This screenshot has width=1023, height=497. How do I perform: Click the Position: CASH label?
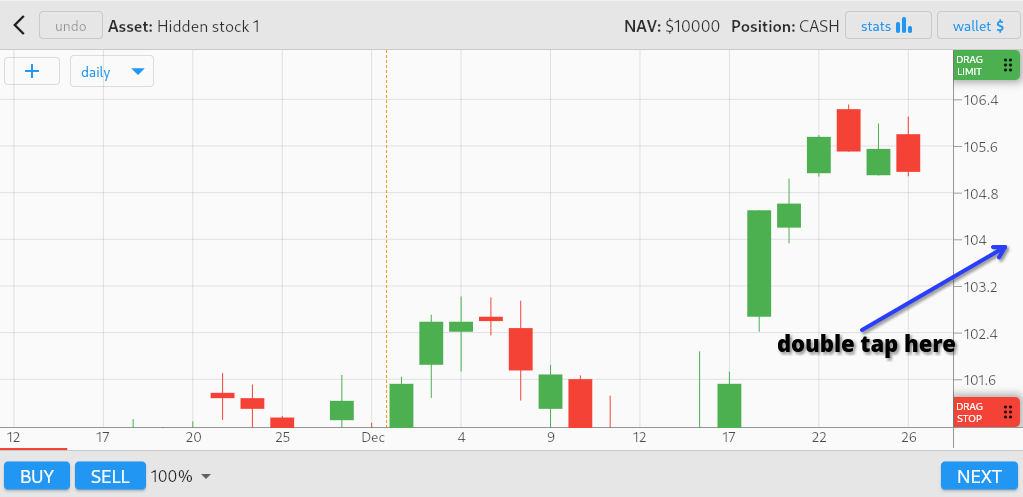click(784, 26)
